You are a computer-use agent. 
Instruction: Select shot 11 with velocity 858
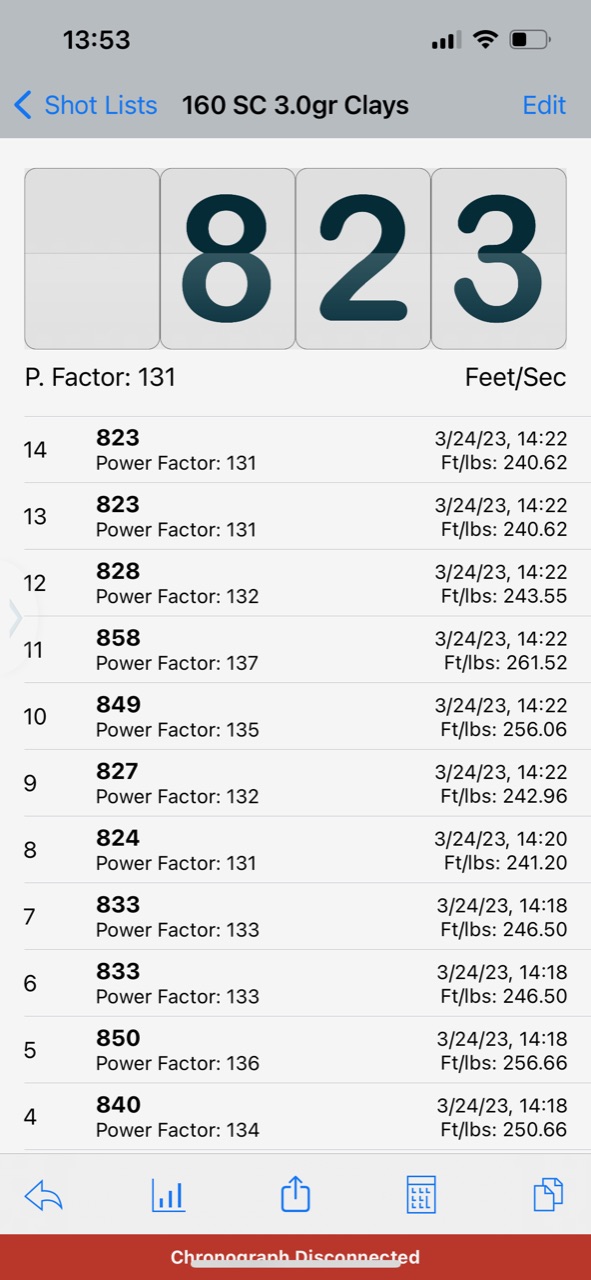coord(295,650)
